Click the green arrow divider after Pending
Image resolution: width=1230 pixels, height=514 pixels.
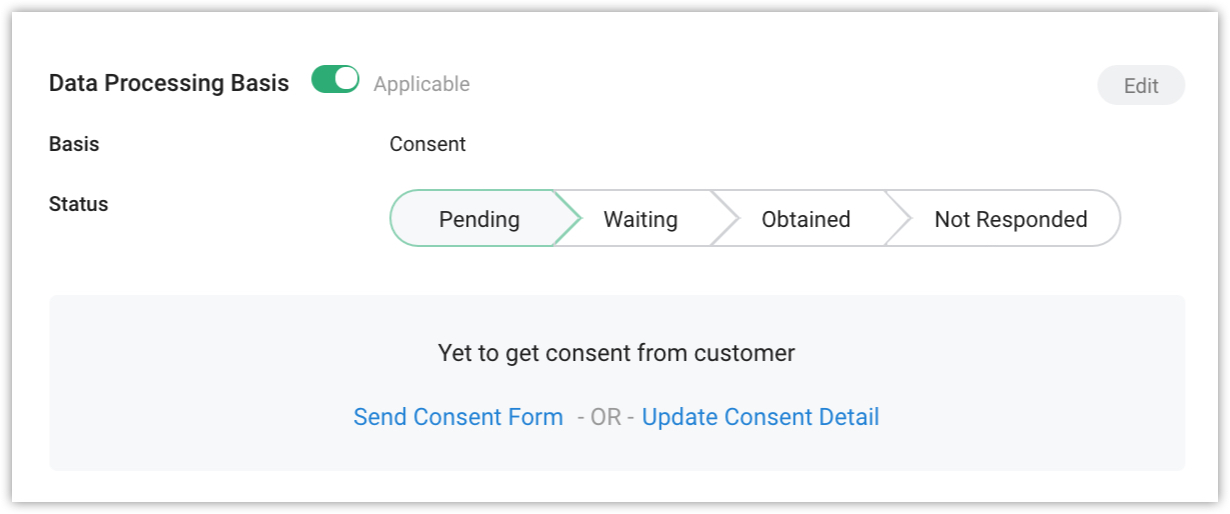coord(568,218)
